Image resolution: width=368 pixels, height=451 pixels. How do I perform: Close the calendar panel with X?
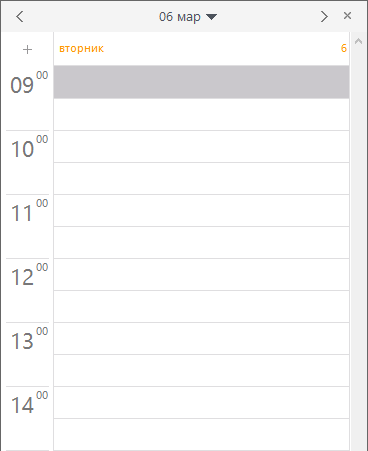347,16
